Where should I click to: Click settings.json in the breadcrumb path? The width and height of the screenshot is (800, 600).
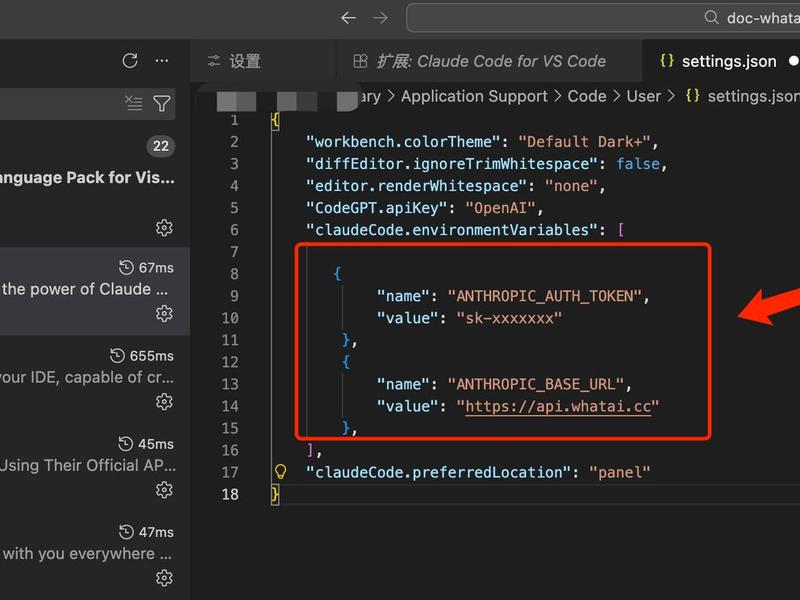(754, 96)
